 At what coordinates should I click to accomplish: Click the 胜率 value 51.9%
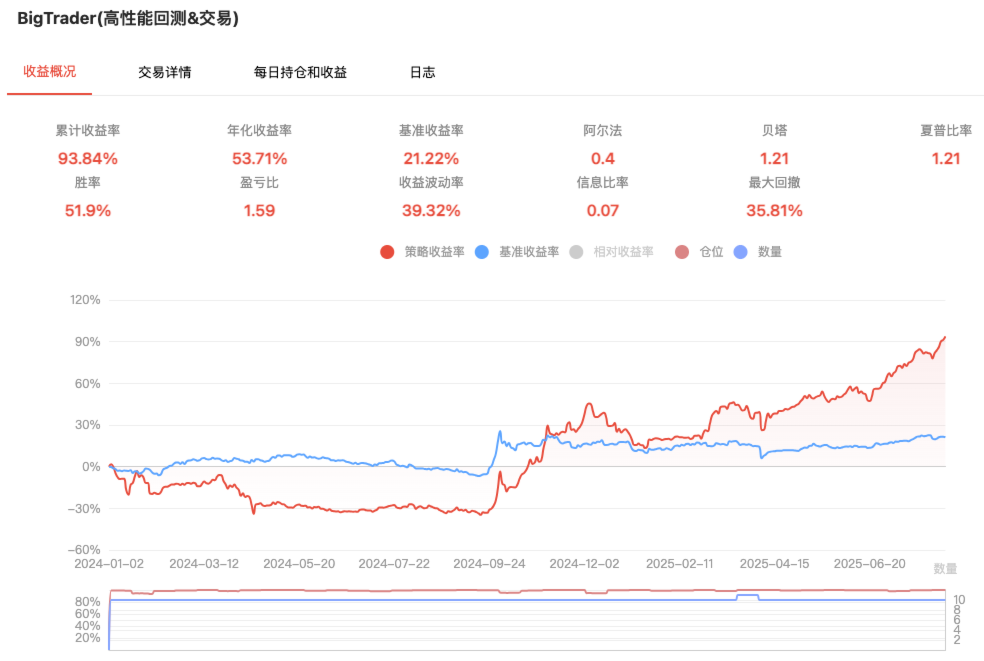(x=88, y=210)
